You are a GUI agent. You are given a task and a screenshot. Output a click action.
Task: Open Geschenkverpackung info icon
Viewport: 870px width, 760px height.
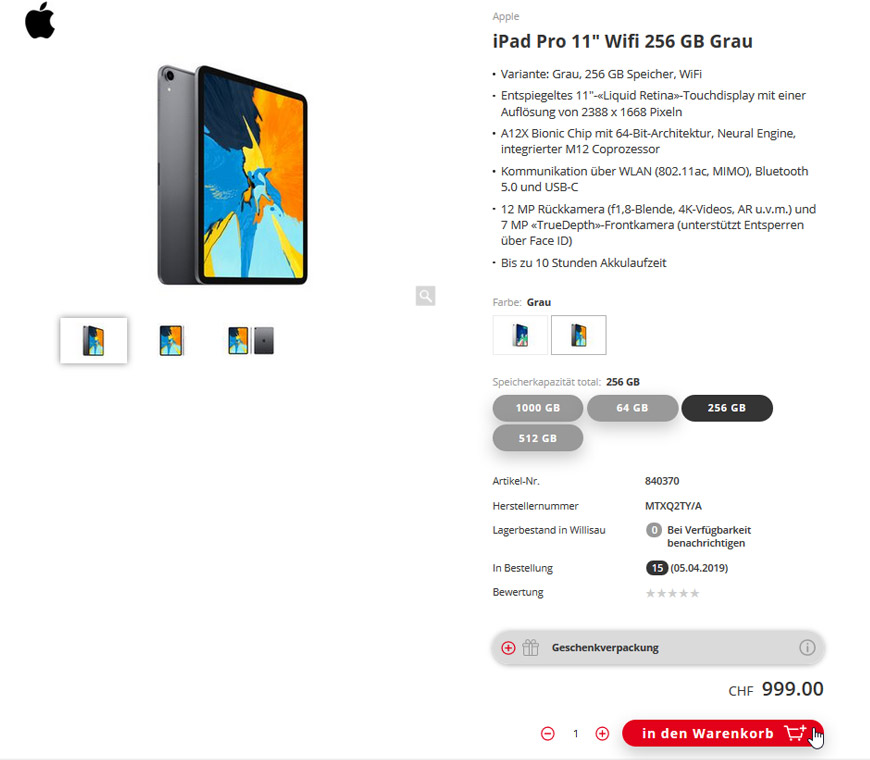tap(807, 647)
